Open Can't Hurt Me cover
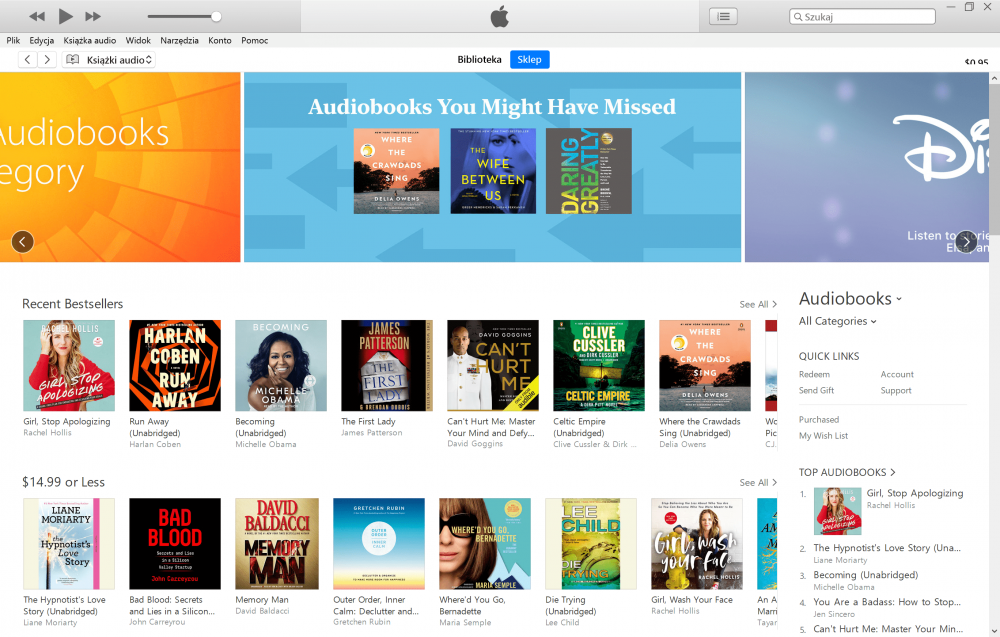This screenshot has height=637, width=1000. tap(493, 365)
